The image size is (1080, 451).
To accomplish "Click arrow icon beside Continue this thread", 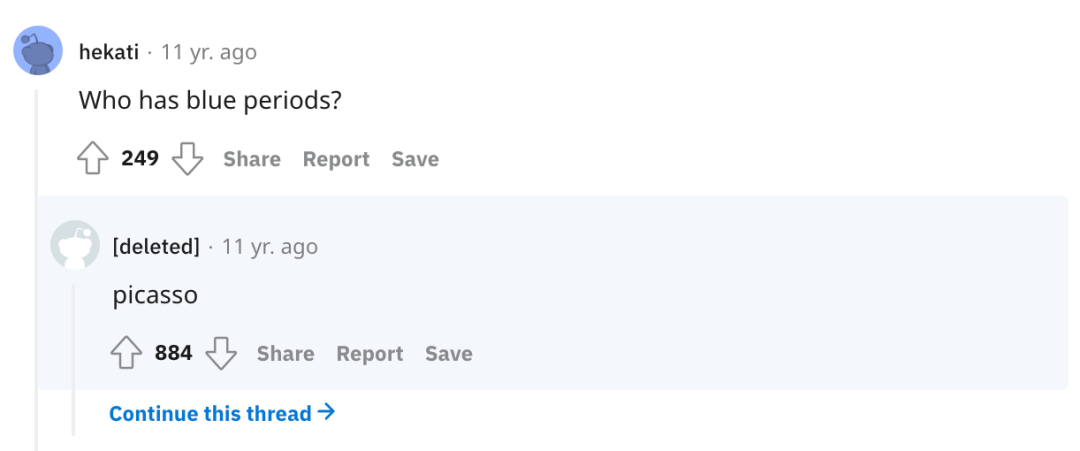I will [x=326, y=412].
